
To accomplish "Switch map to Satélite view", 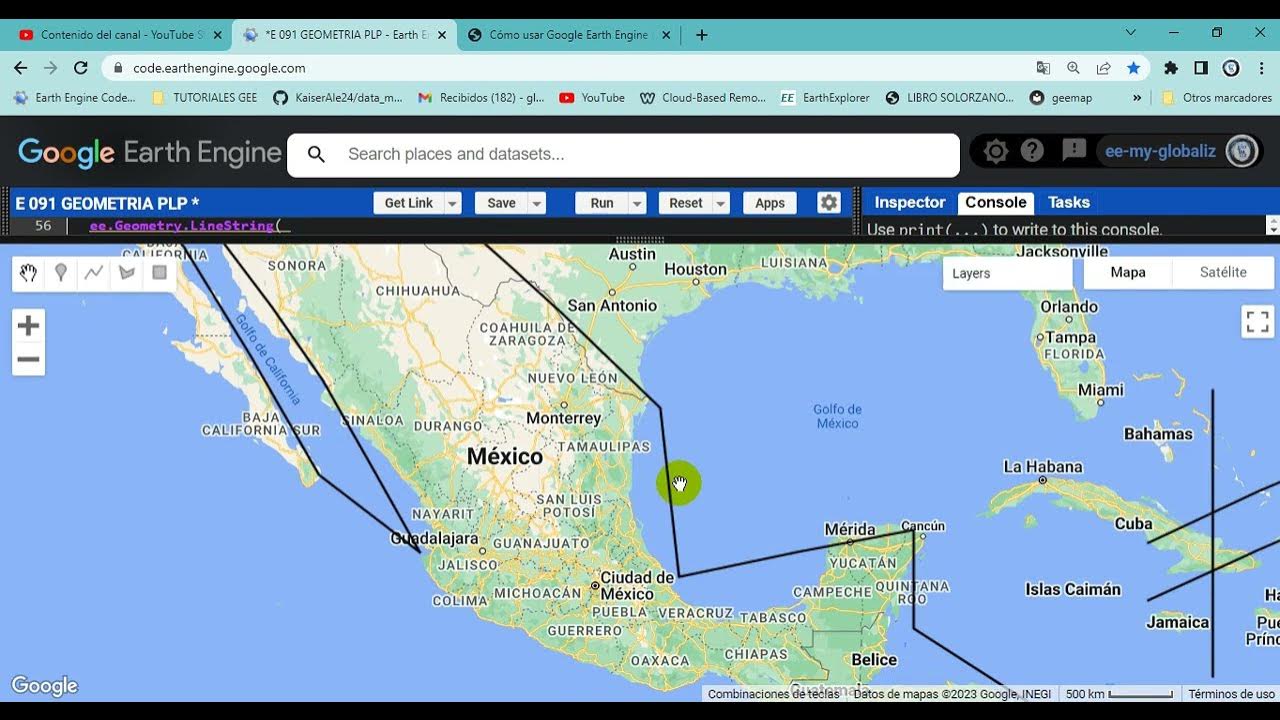I will (x=1223, y=272).
